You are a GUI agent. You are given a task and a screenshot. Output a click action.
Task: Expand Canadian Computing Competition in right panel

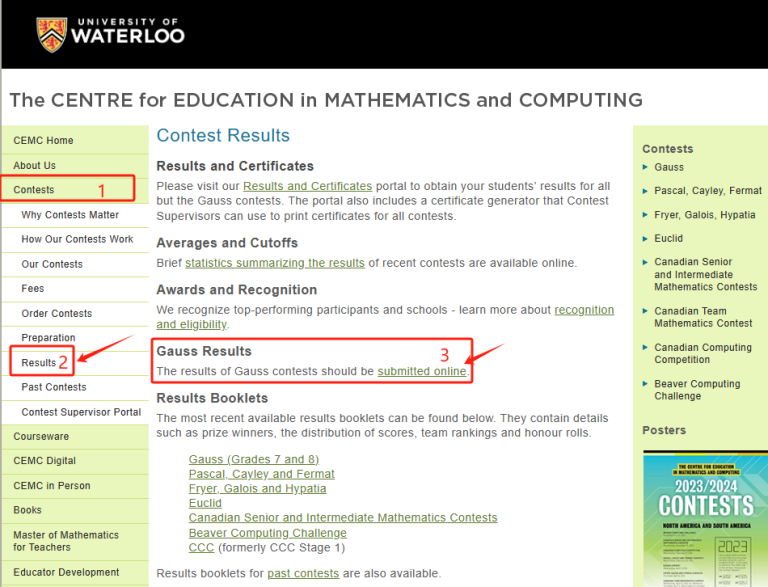(702, 353)
